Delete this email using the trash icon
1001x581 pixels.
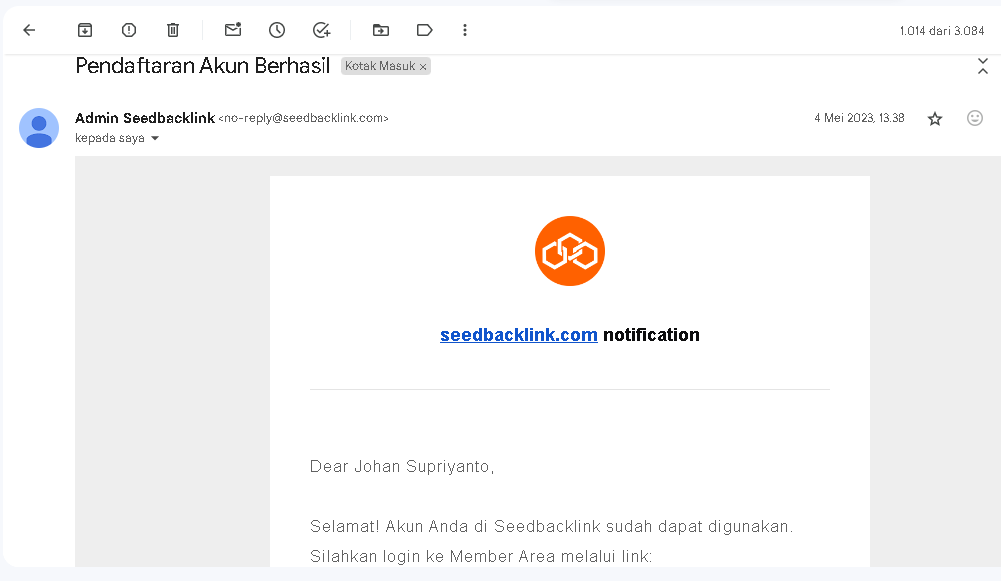pos(173,30)
